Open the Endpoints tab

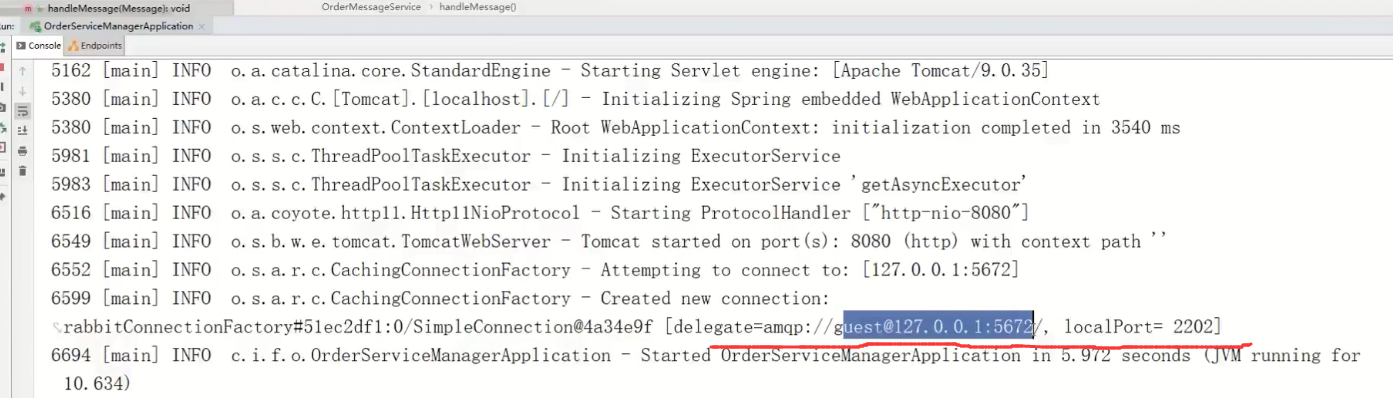point(95,45)
